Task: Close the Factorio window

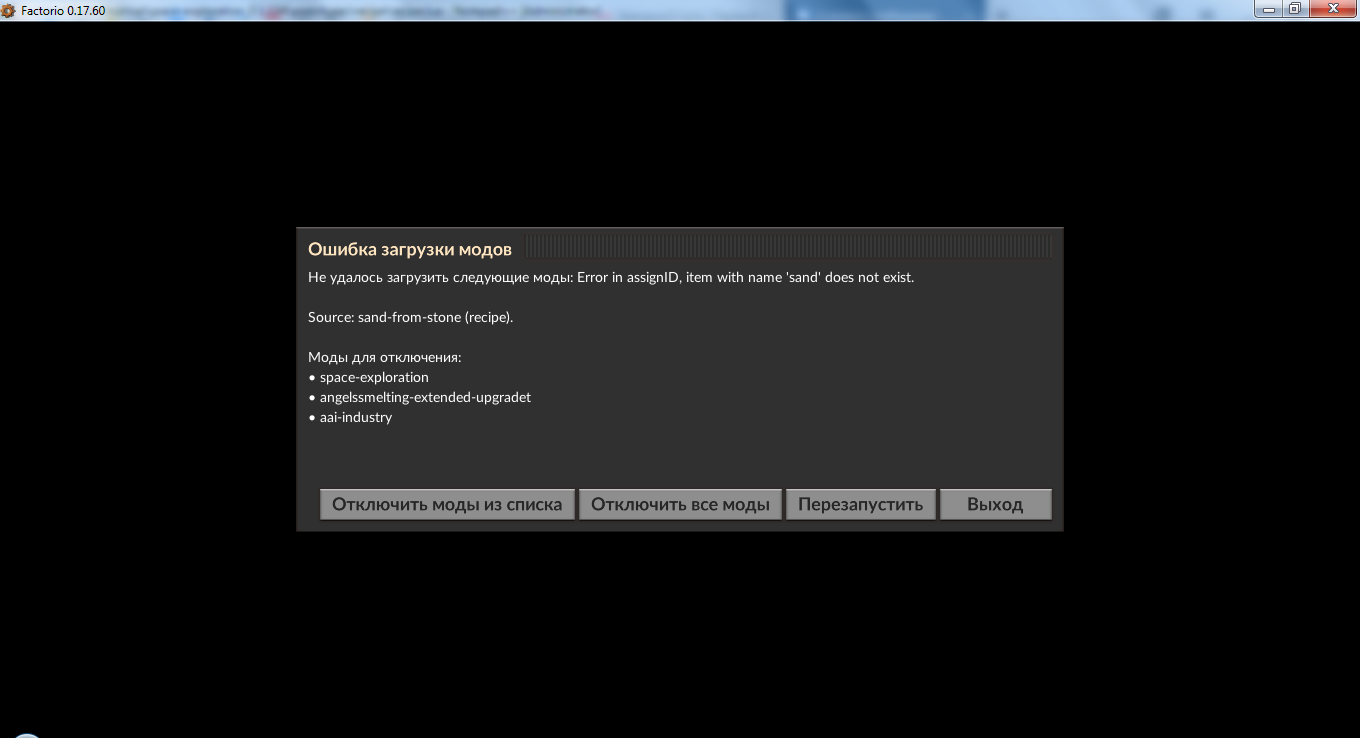Action: click(1331, 9)
